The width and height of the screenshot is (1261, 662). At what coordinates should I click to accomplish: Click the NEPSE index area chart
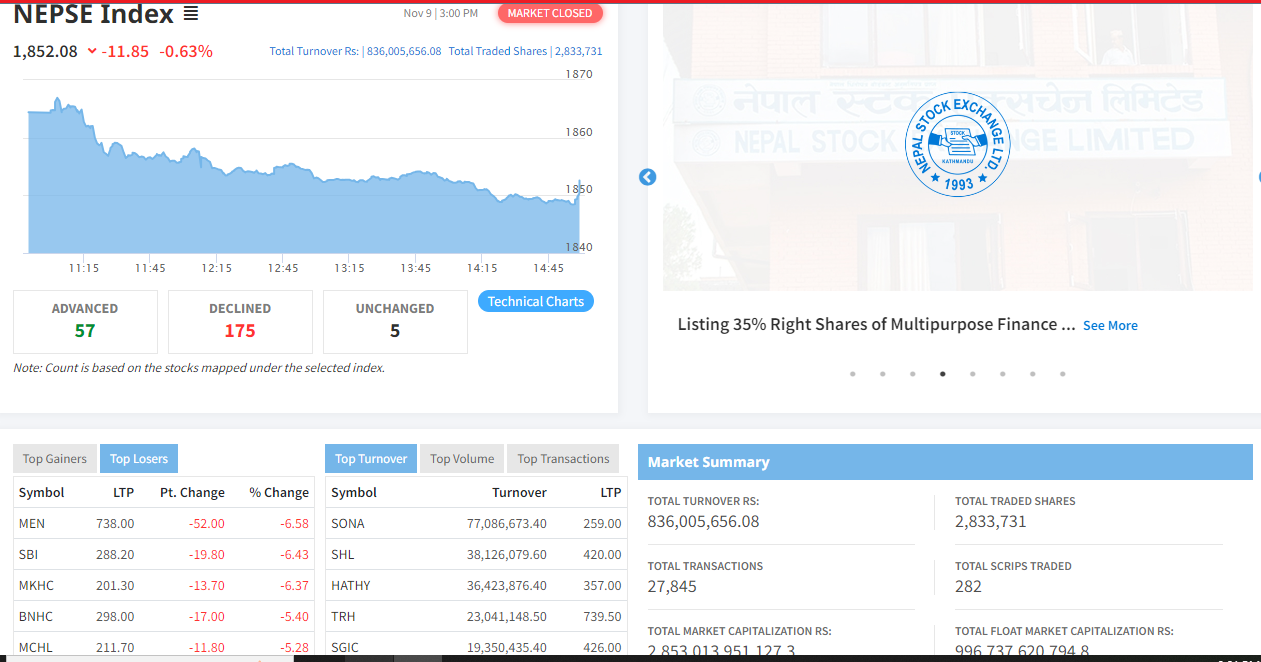tap(304, 175)
